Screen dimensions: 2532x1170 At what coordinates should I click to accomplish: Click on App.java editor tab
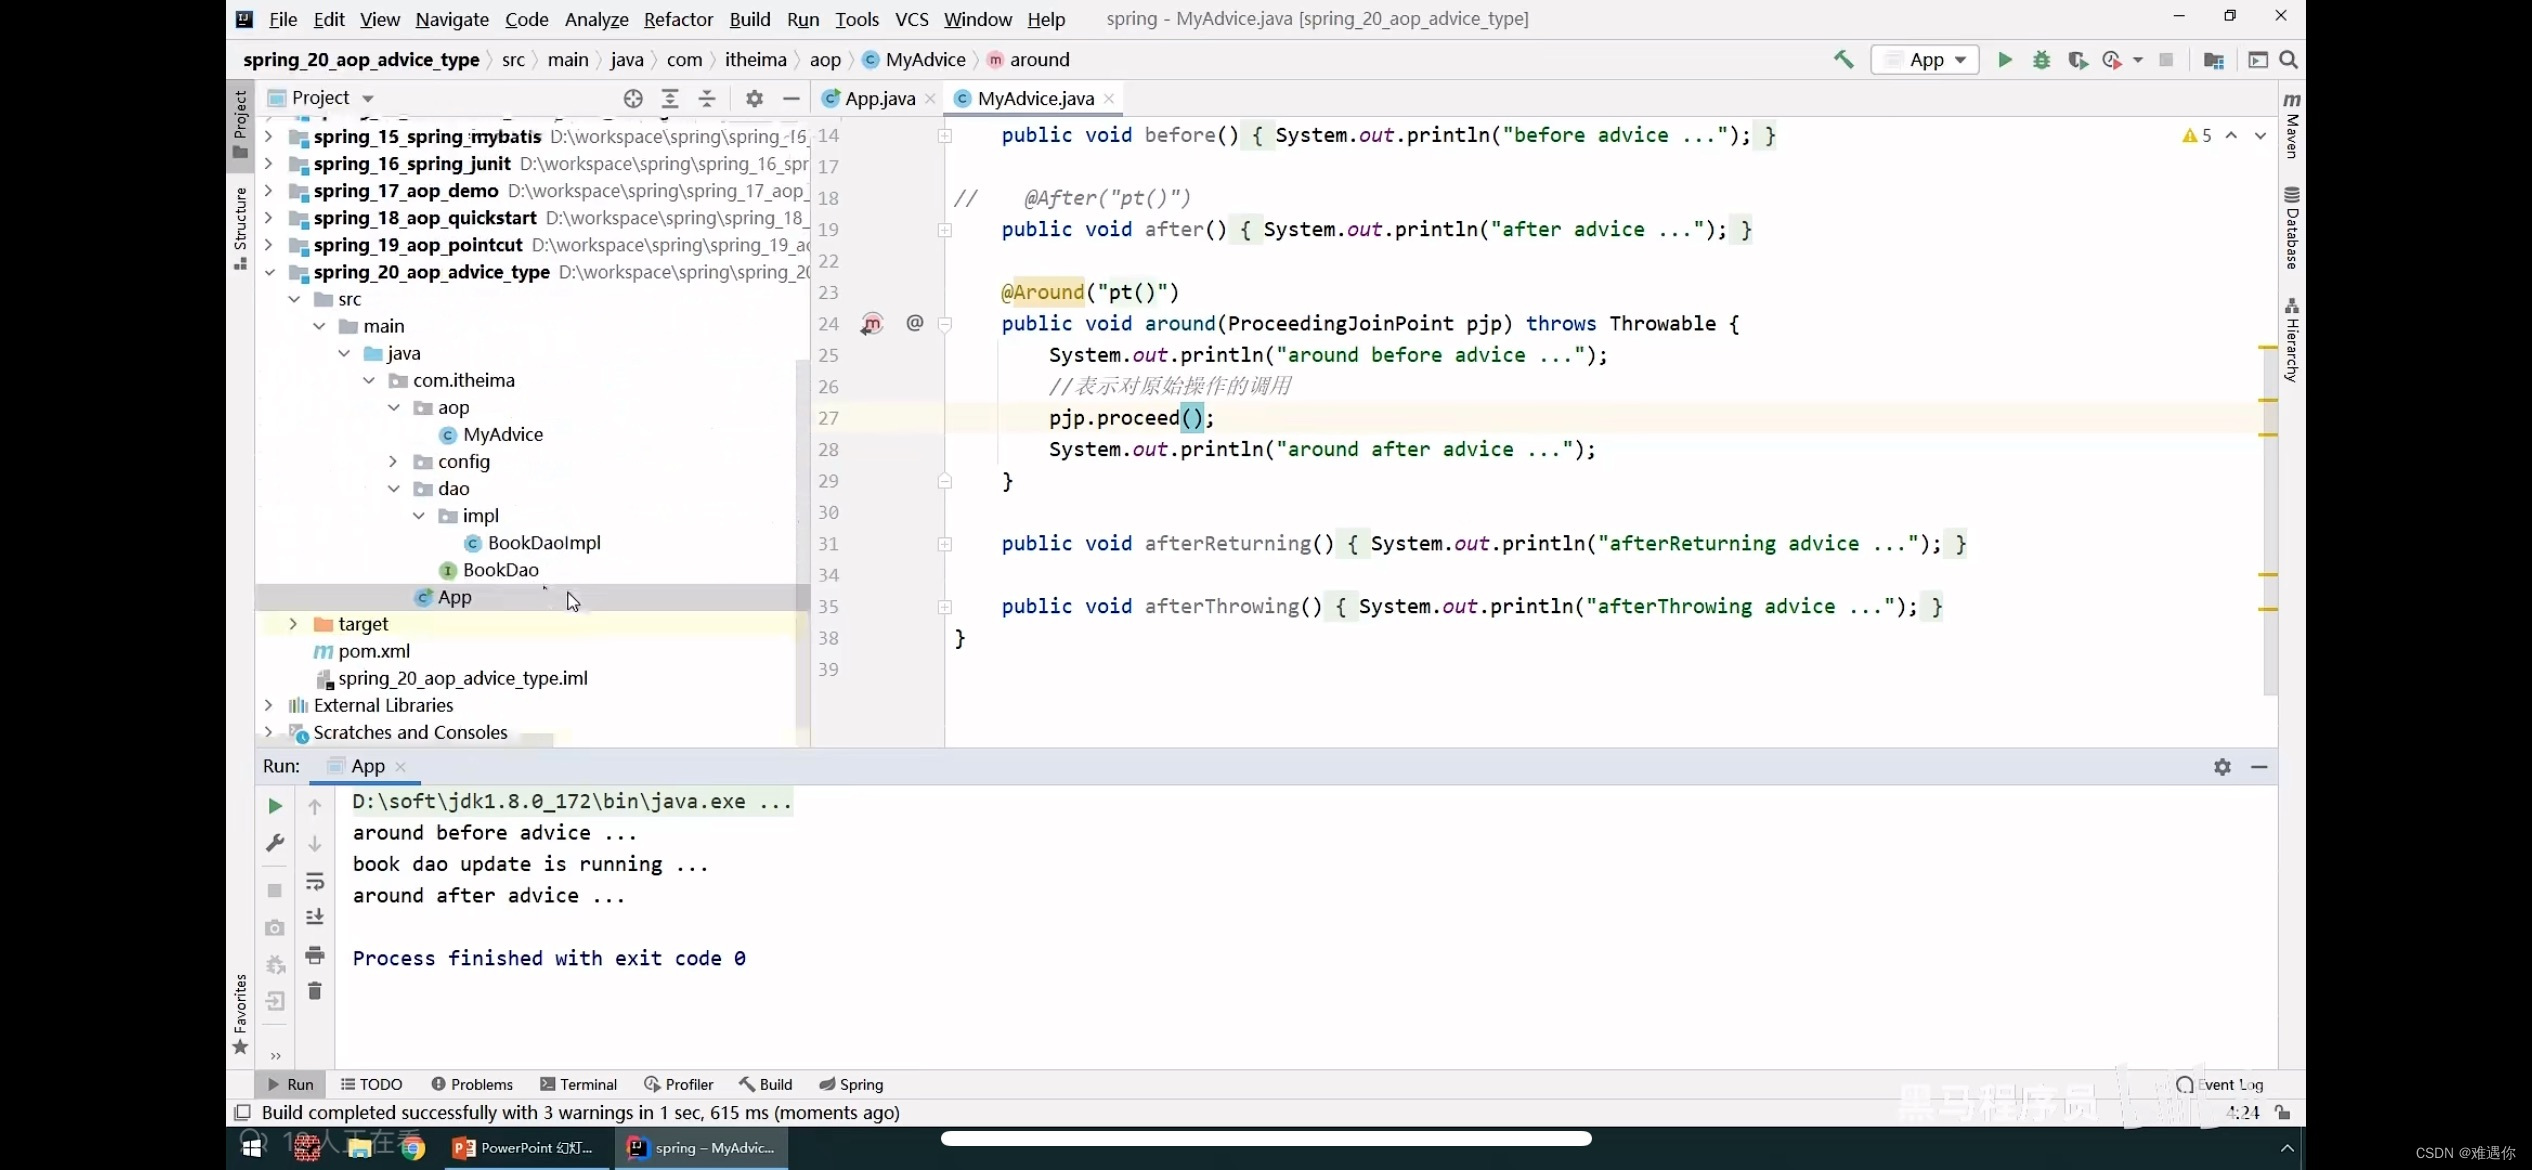click(878, 98)
